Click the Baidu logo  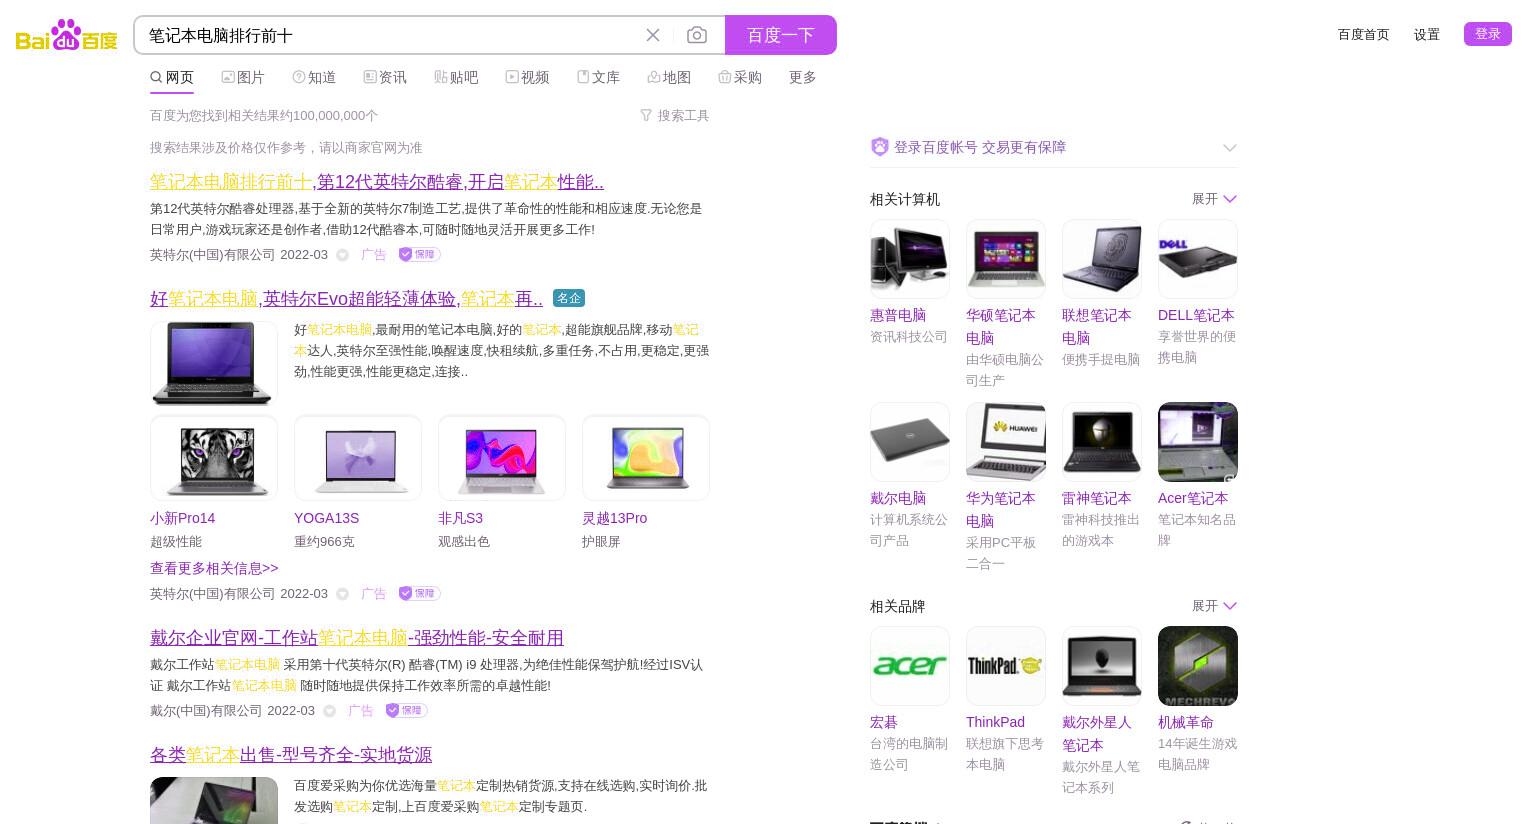[x=67, y=35]
